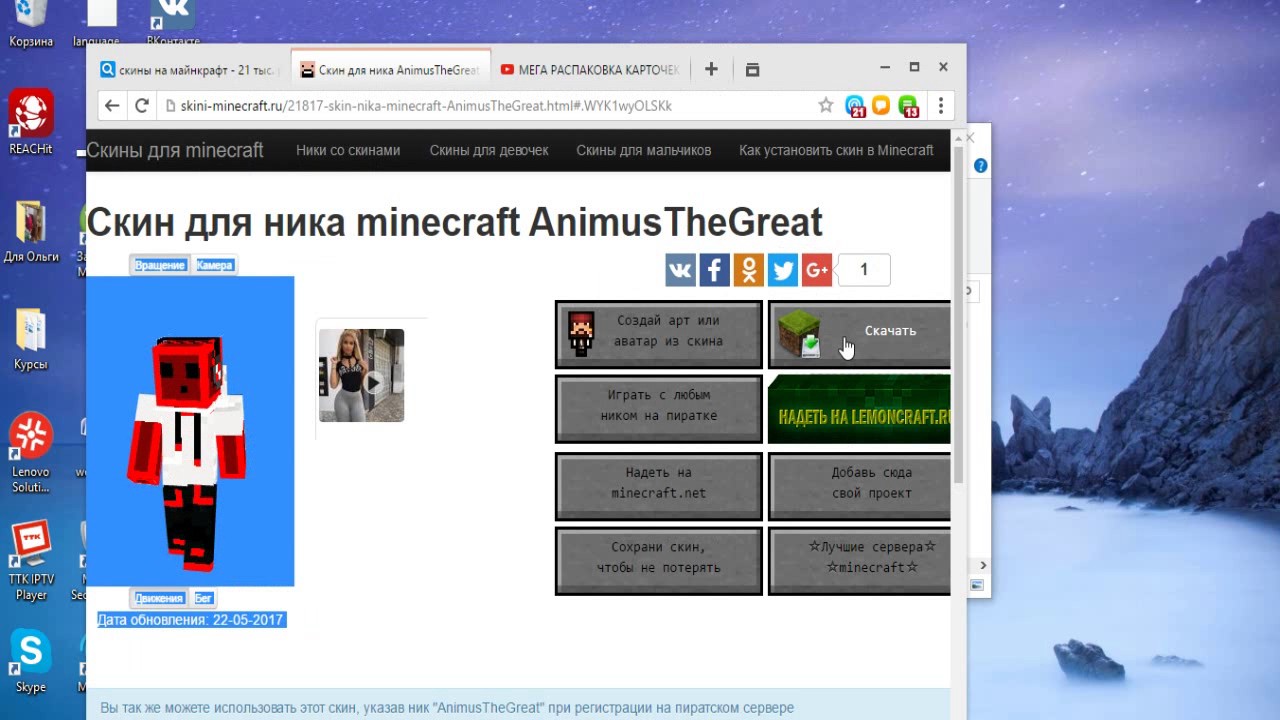Open the ВКонтакте desktop shortcut
Screen dimensions: 1280x720
point(172,25)
